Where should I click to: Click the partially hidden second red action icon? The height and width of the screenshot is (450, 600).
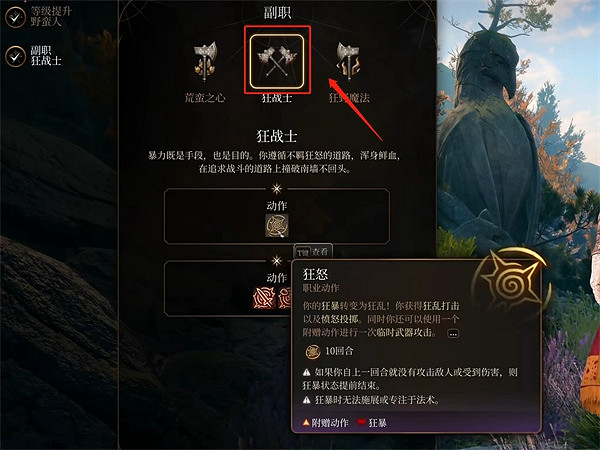coord(285,298)
